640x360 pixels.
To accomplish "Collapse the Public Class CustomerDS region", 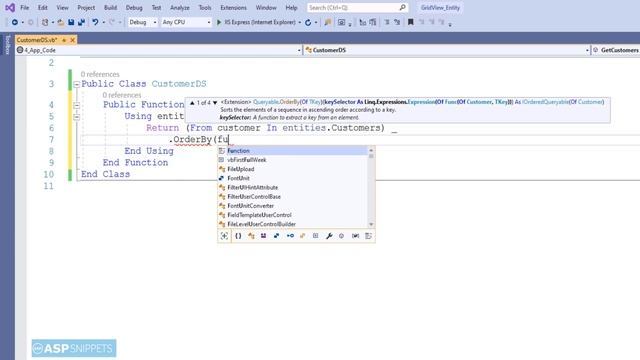I will point(76,84).
